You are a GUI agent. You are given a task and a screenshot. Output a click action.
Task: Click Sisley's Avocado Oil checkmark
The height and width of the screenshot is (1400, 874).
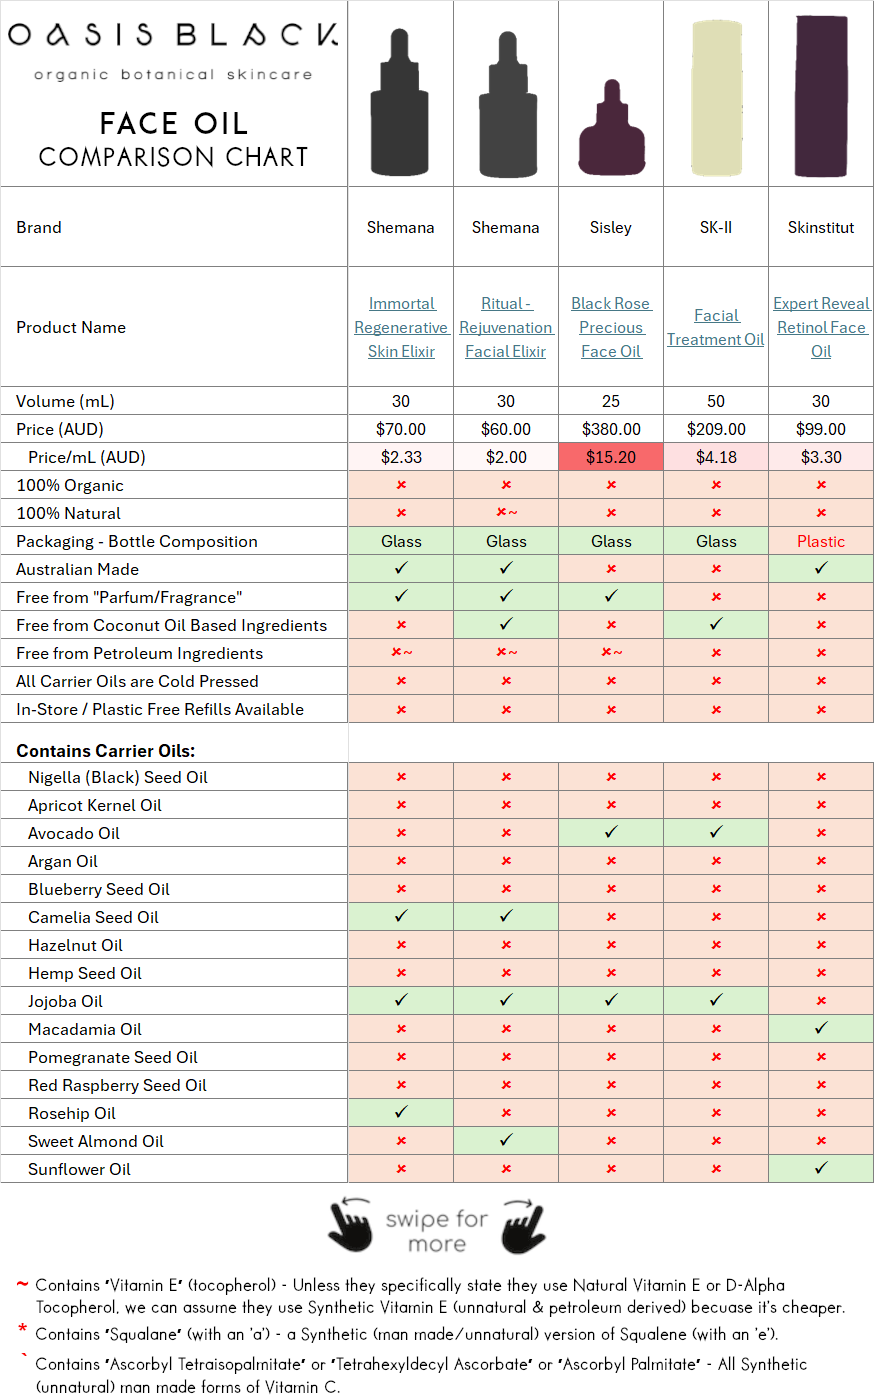pyautogui.click(x=611, y=832)
